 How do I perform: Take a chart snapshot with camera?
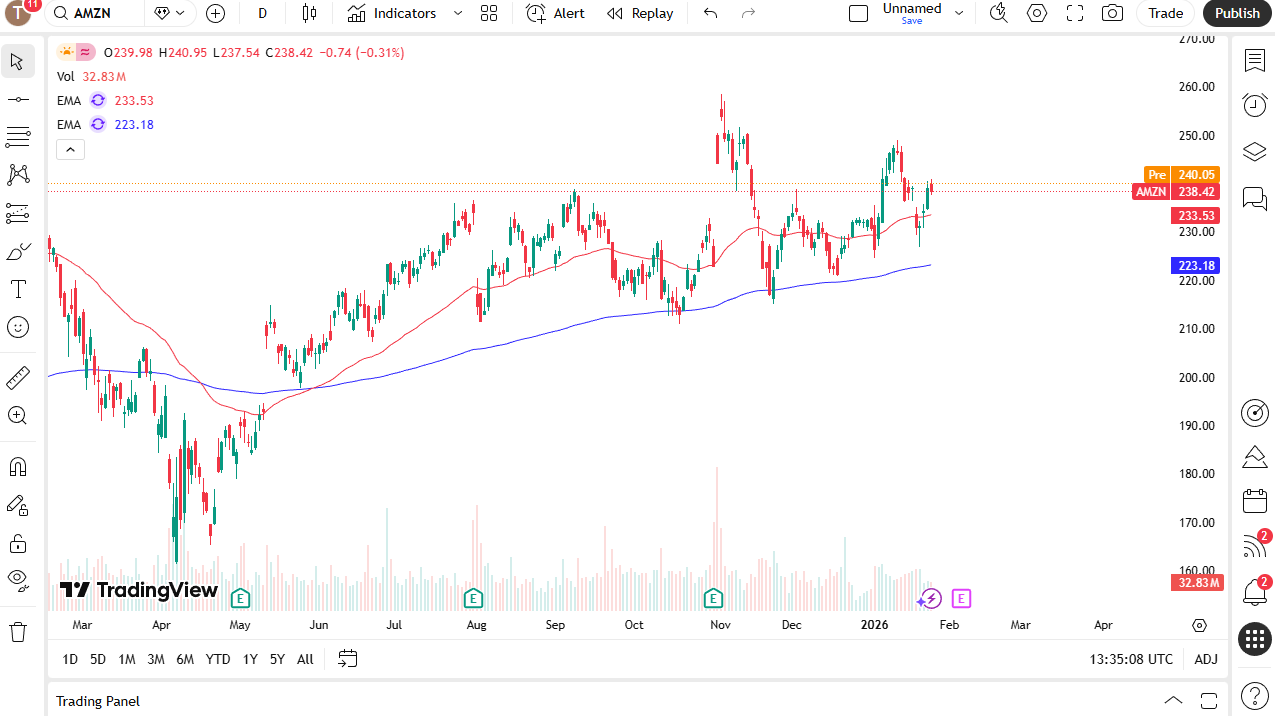[1112, 13]
